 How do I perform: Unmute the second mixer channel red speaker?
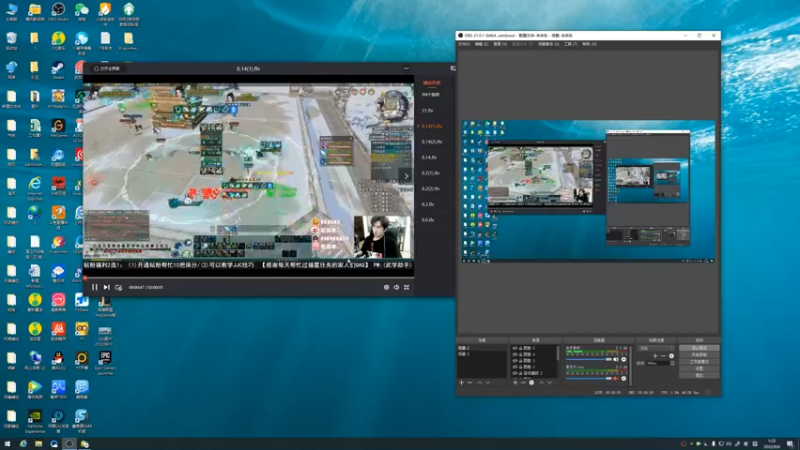click(616, 379)
